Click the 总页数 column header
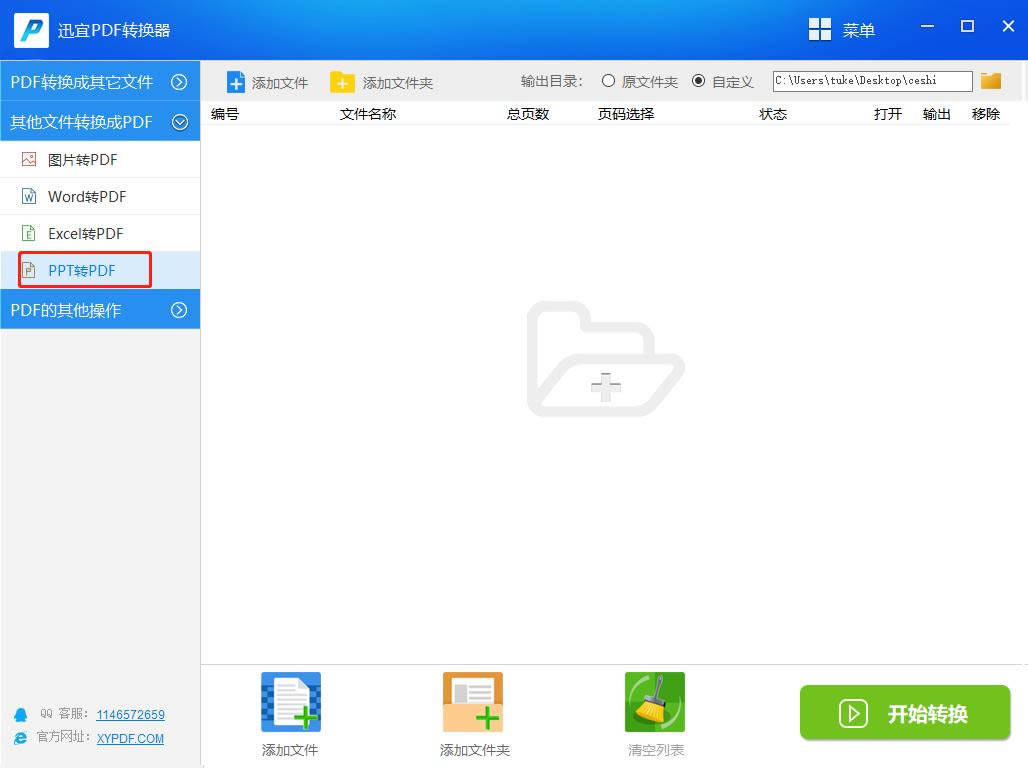This screenshot has height=768, width=1028. coord(528,114)
